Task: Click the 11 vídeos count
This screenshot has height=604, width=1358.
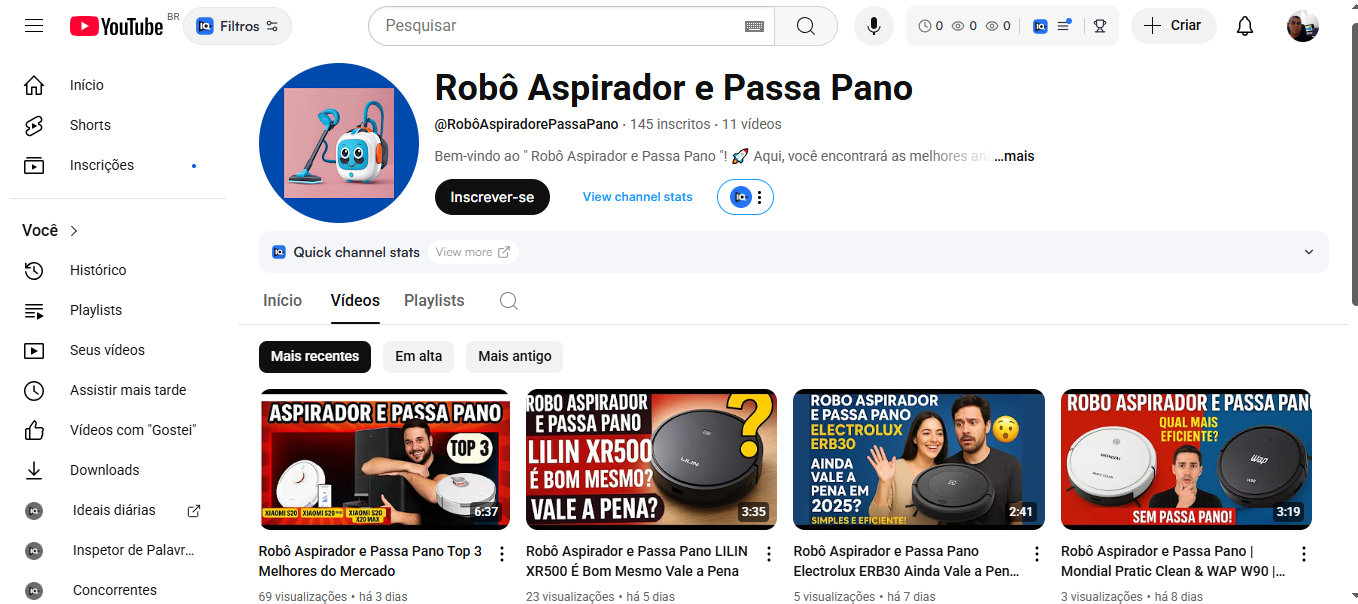Action: tap(752, 124)
